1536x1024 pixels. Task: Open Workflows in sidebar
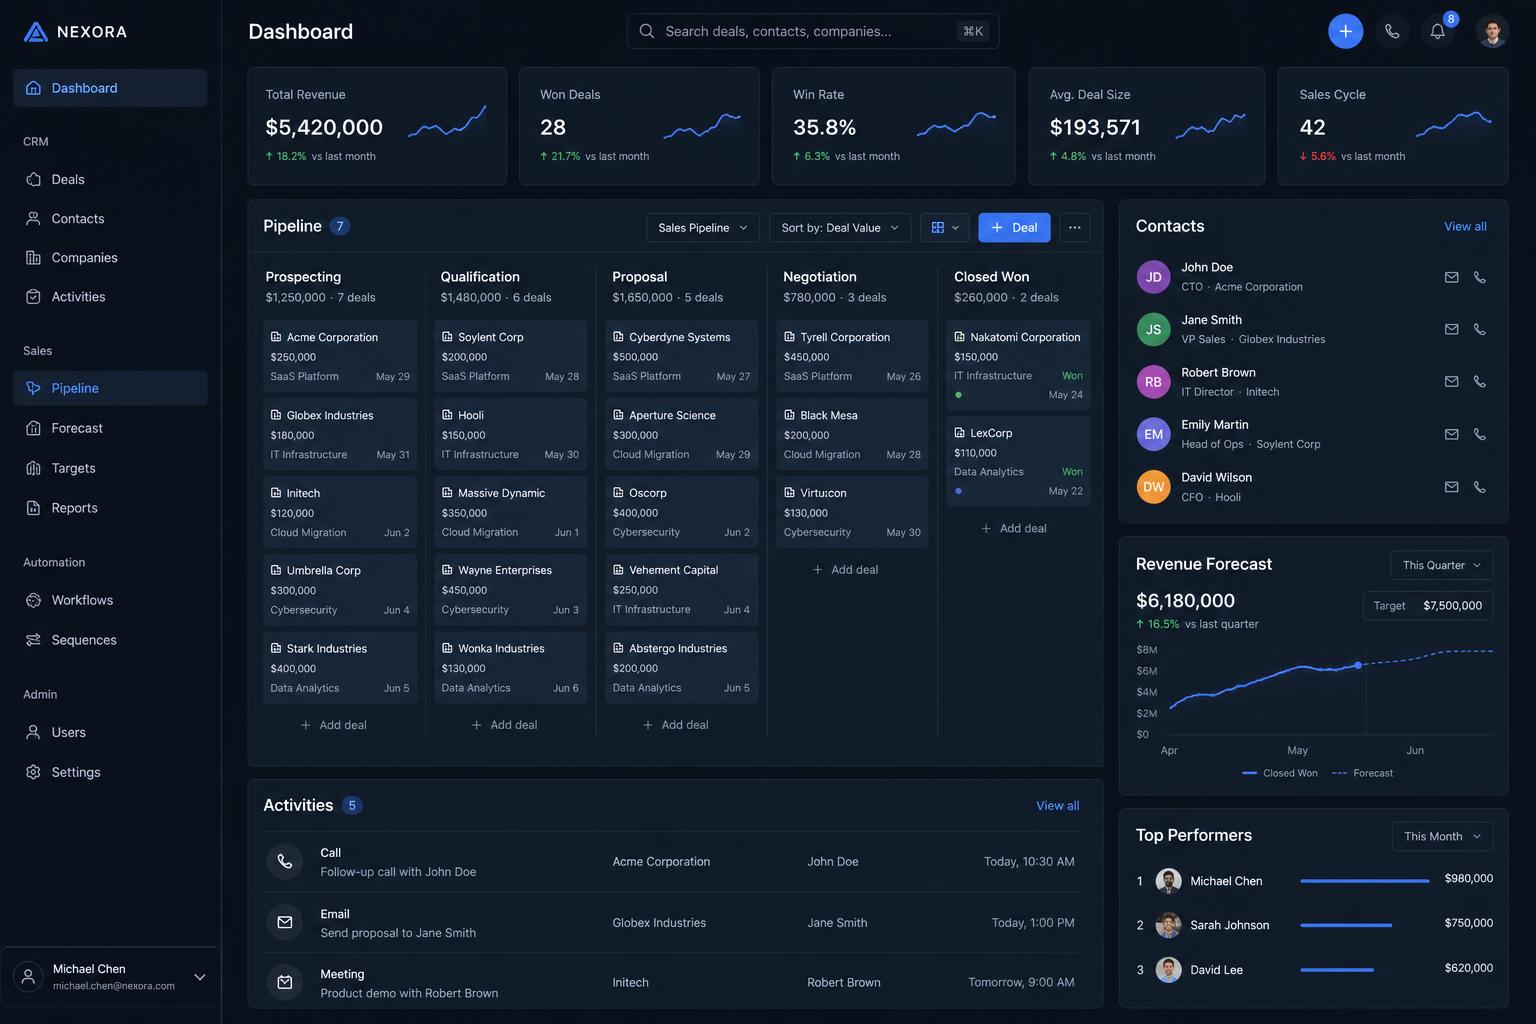point(110,600)
